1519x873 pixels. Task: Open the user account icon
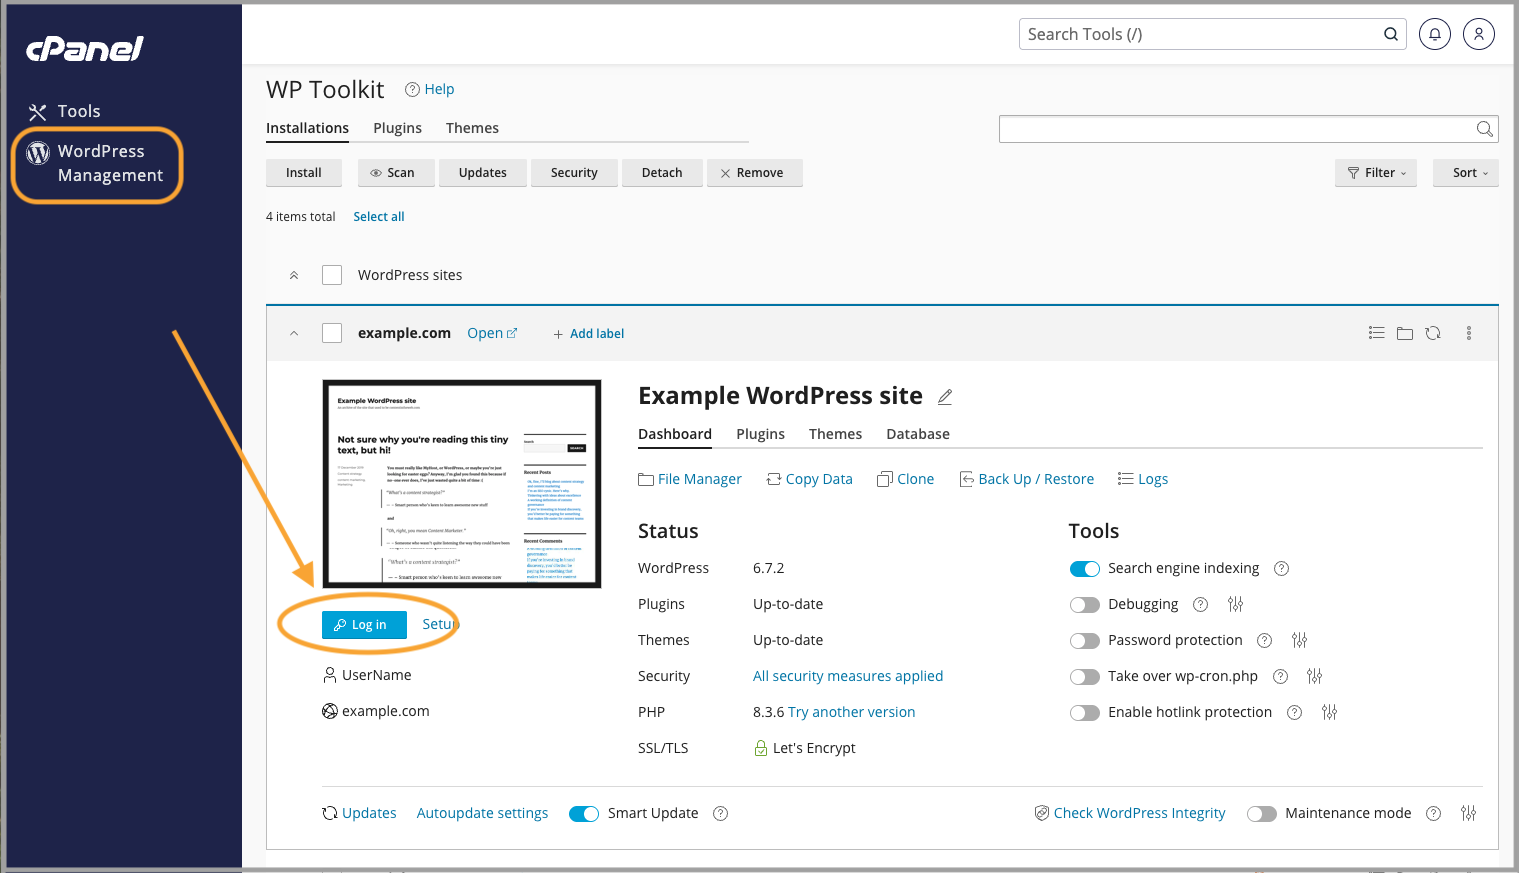coord(1478,34)
